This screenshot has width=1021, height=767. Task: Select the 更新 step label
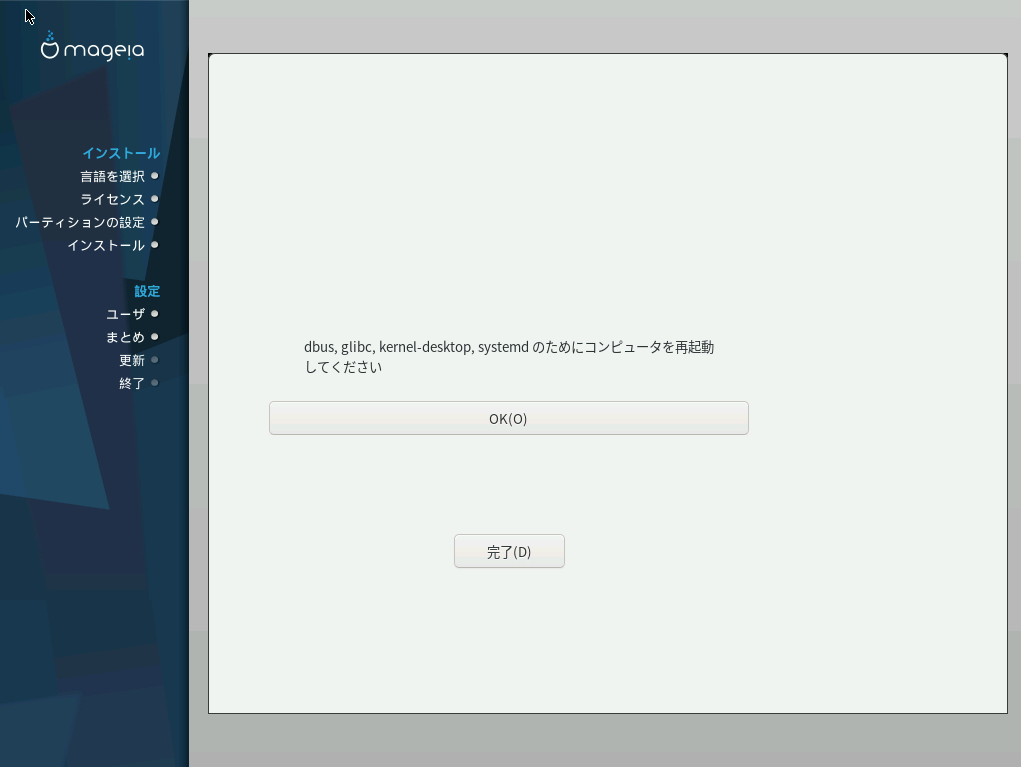132,360
